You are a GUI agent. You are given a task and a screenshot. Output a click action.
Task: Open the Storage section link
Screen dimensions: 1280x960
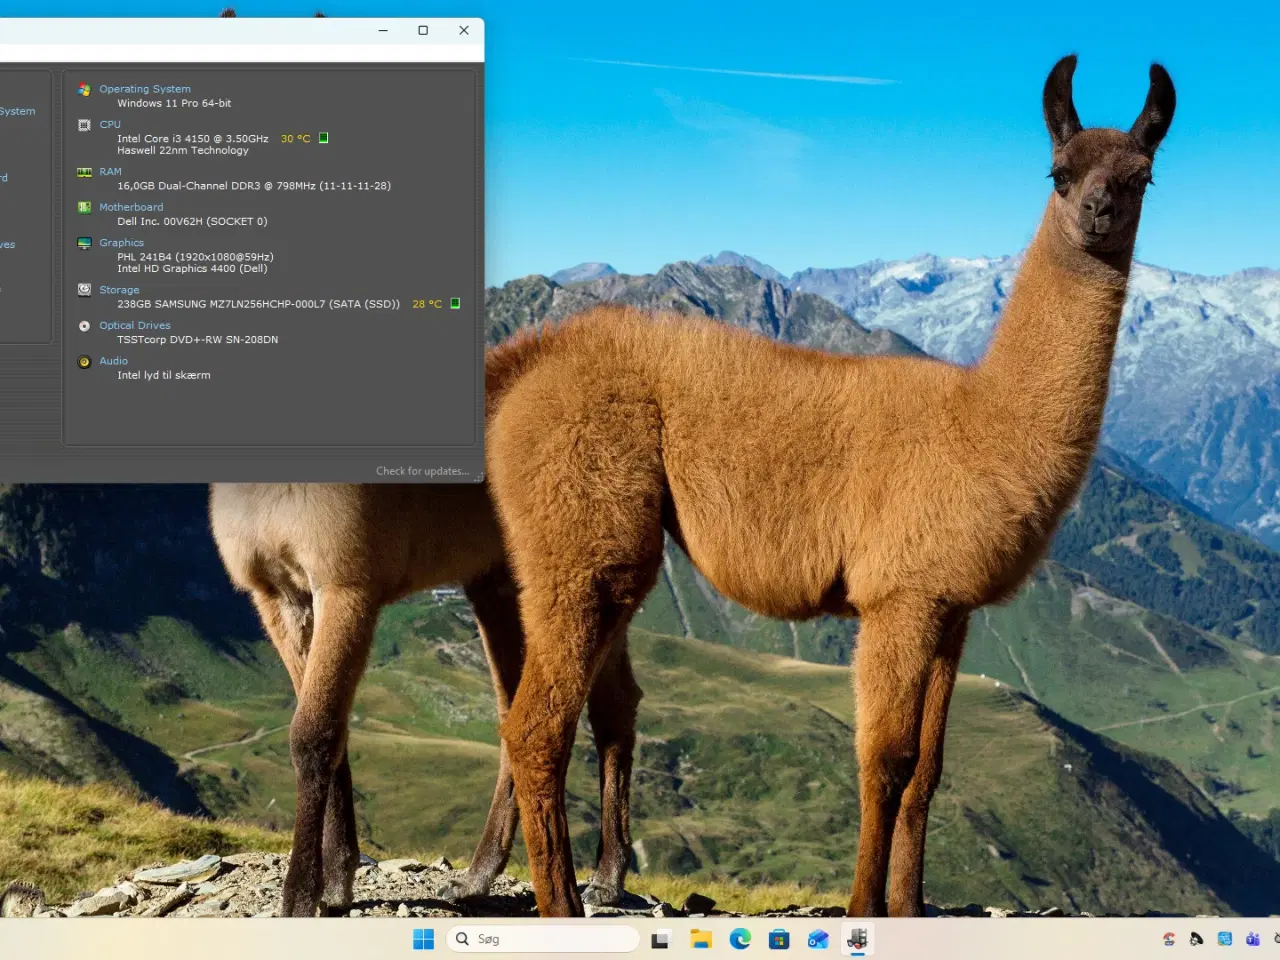119,290
